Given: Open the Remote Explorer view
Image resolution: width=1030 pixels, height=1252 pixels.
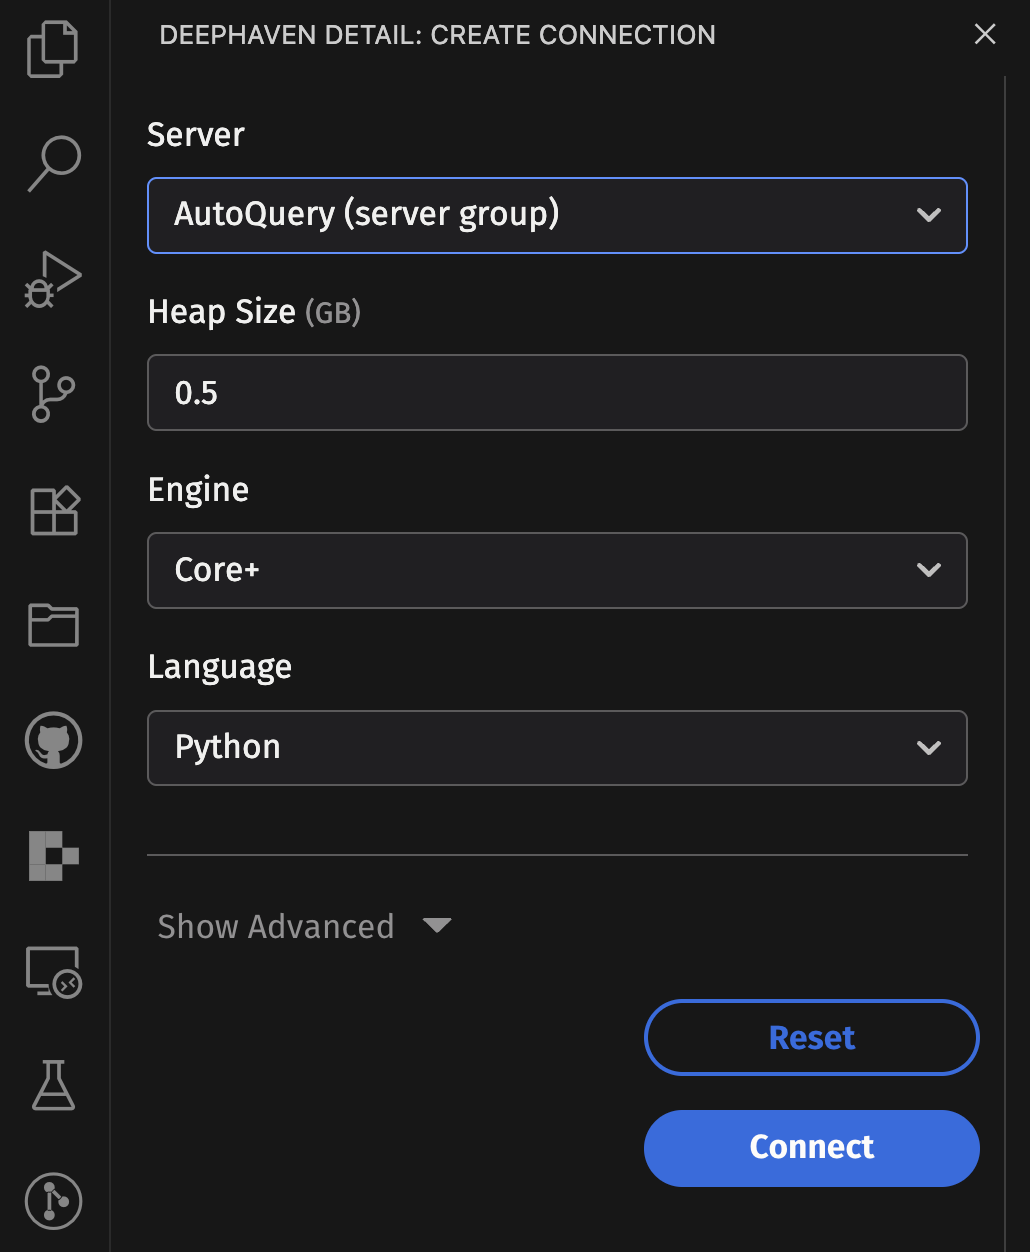Looking at the screenshot, I should click(x=52, y=972).
